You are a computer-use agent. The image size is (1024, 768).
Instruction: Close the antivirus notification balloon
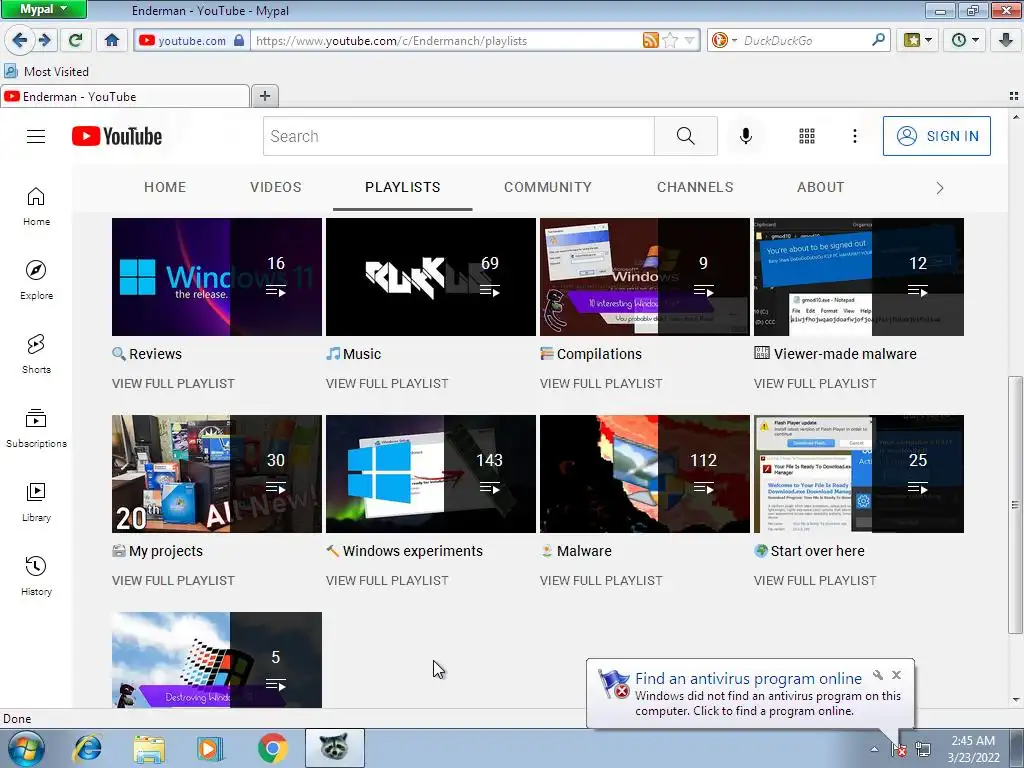(897, 675)
